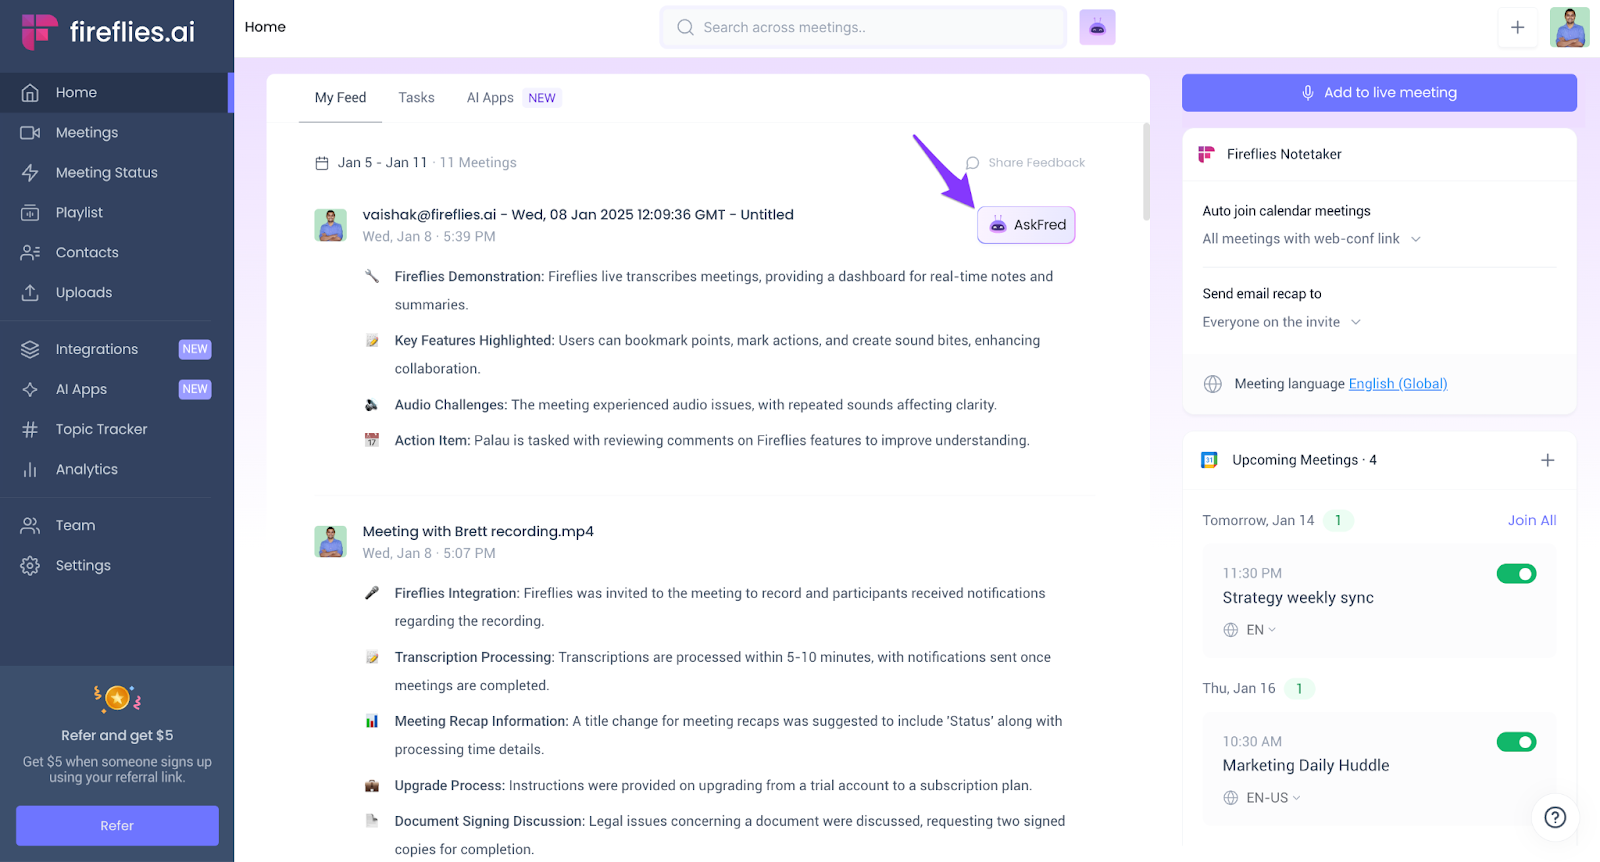Screen dimensions: 1600x862
Task: Click the AI Apps sparkle icon in sidebar
Action: 30,389
